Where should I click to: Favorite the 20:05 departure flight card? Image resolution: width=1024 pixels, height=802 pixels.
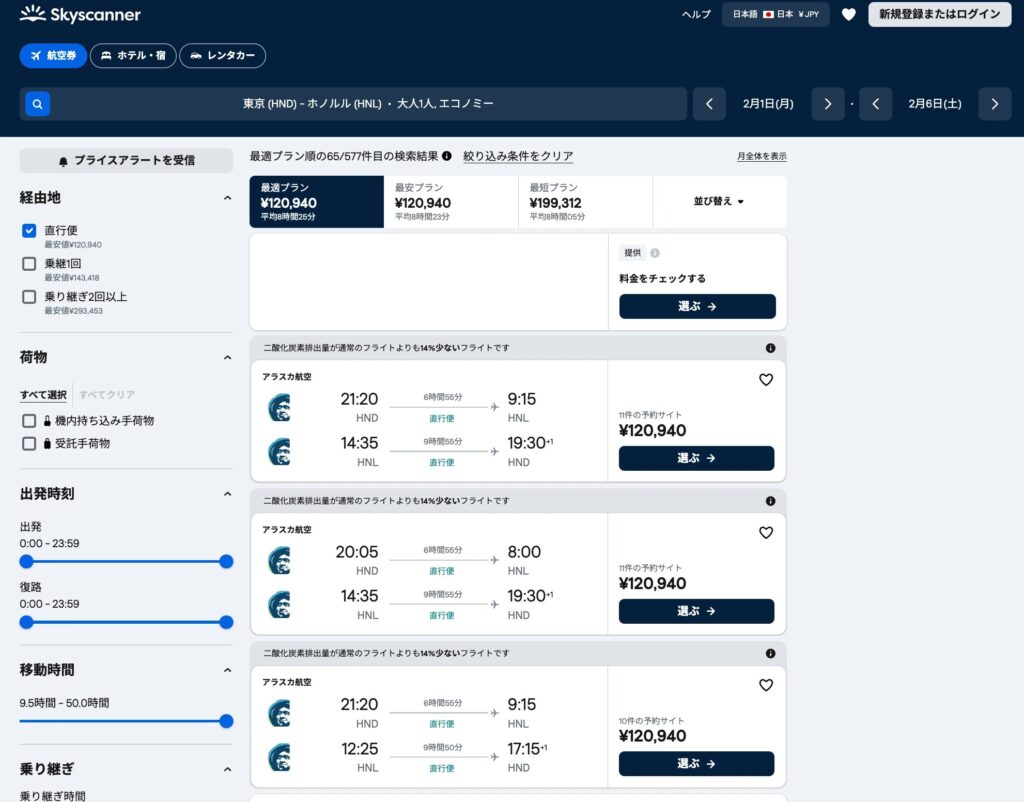click(766, 532)
